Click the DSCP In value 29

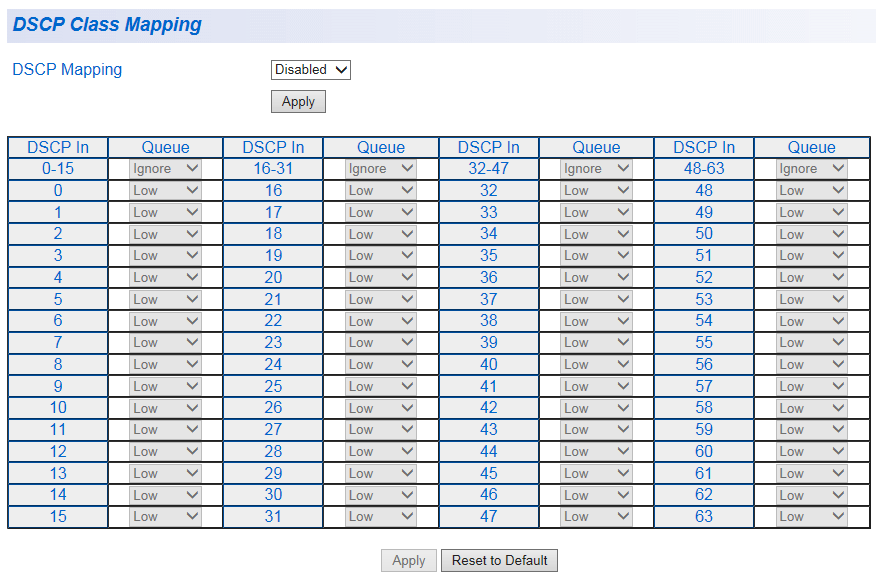point(273,474)
